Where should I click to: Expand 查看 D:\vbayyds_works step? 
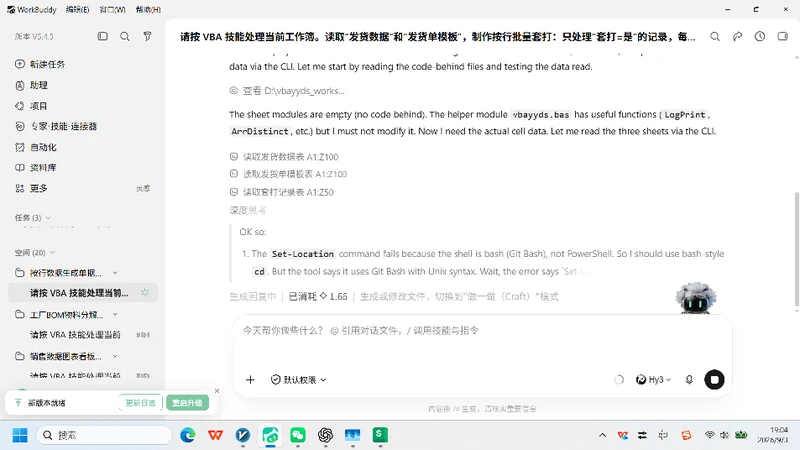click(287, 91)
